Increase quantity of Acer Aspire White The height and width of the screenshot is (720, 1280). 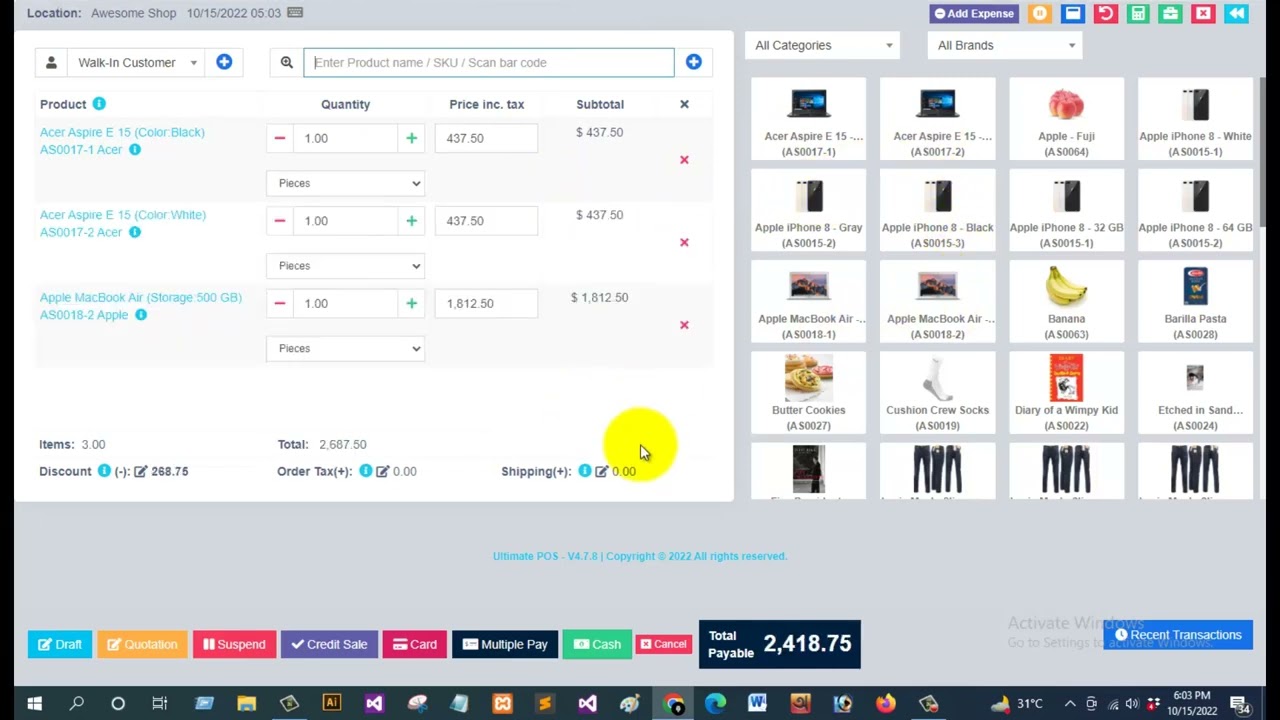(411, 221)
